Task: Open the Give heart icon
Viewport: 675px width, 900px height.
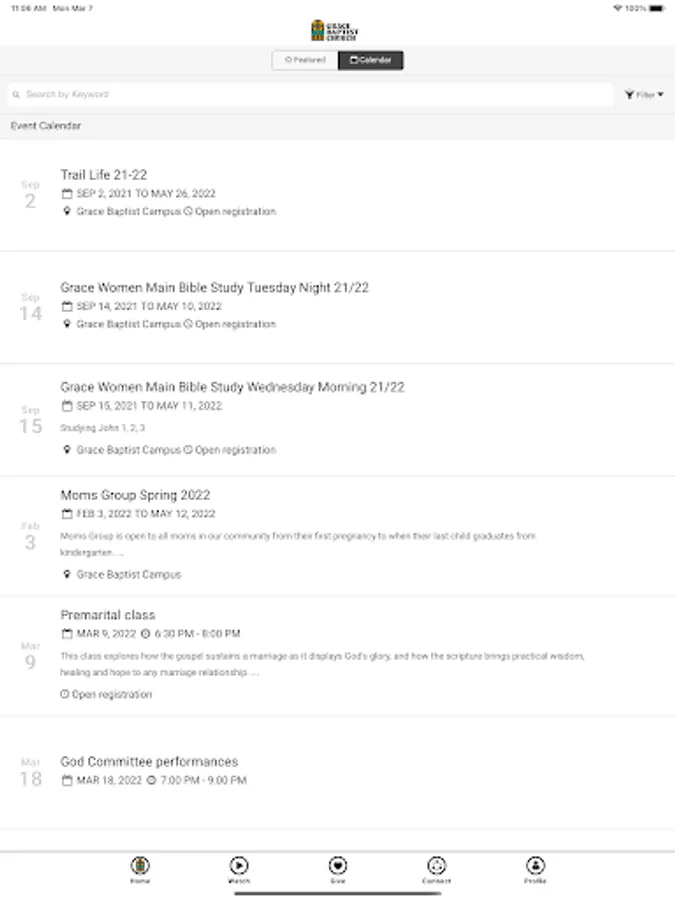Action: 338,867
